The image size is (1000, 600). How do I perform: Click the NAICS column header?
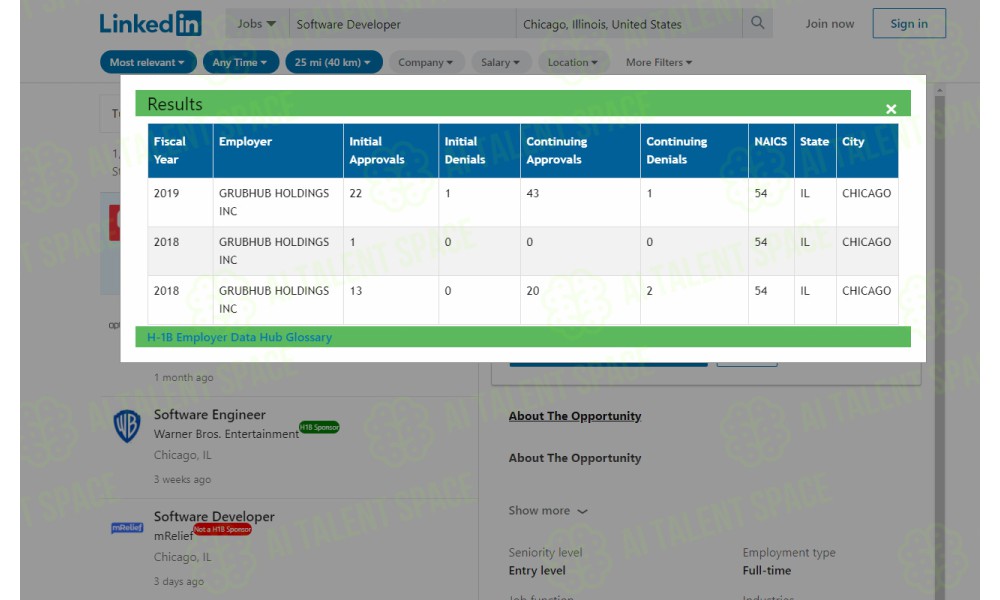pos(771,150)
